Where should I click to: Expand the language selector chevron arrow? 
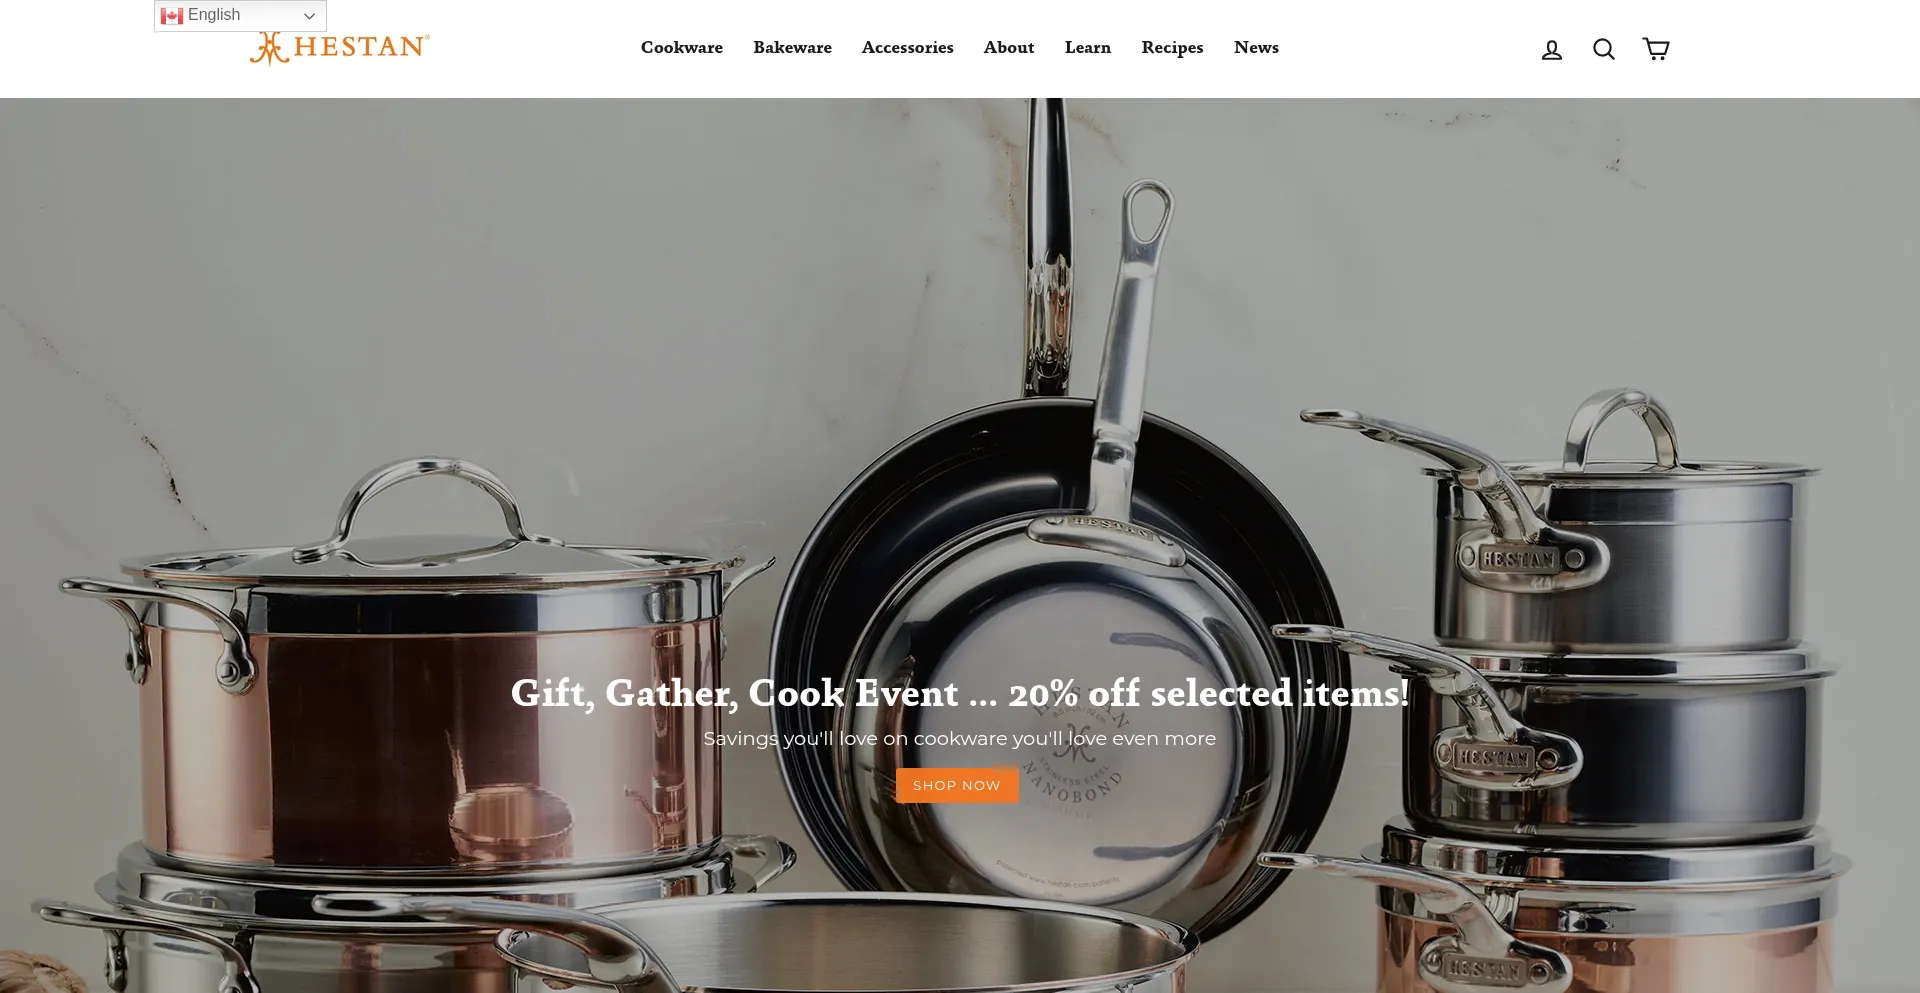point(310,16)
